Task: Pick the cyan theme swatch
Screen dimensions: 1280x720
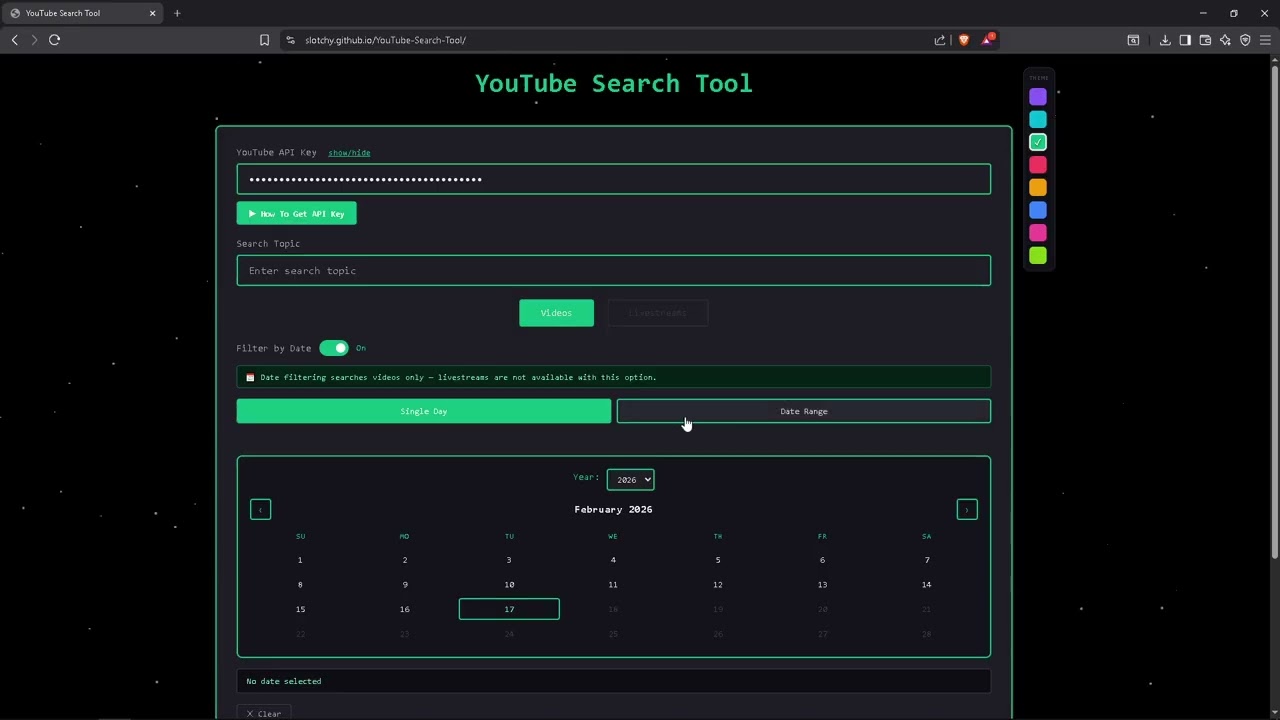Action: pos(1038,119)
